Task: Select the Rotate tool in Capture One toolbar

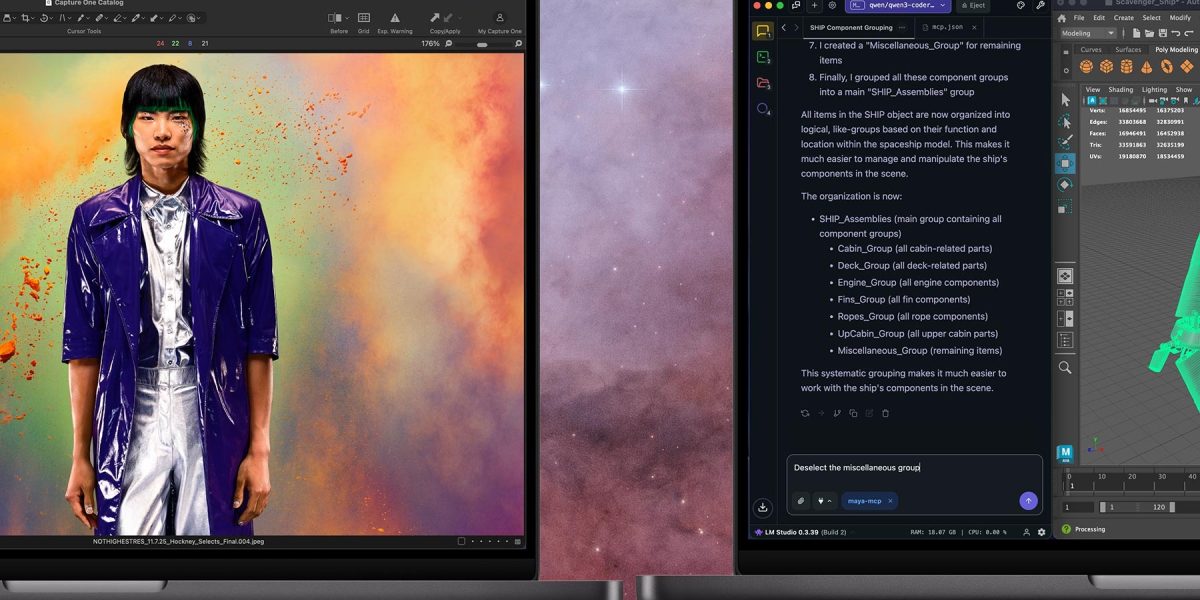Action: pyautogui.click(x=44, y=18)
